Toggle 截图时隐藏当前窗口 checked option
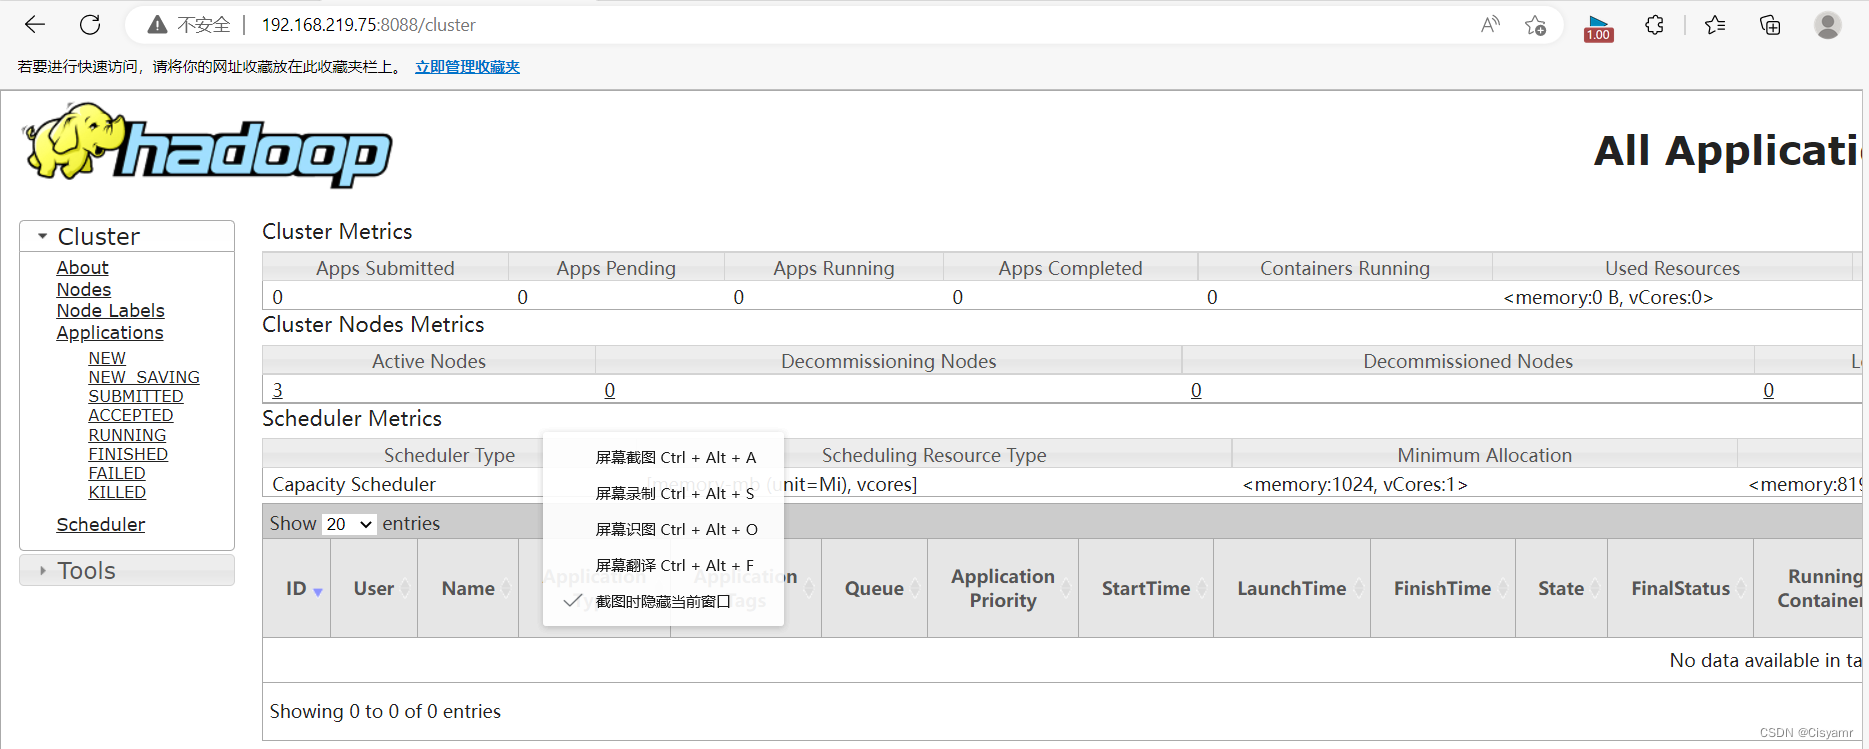The image size is (1869, 749). click(x=663, y=601)
